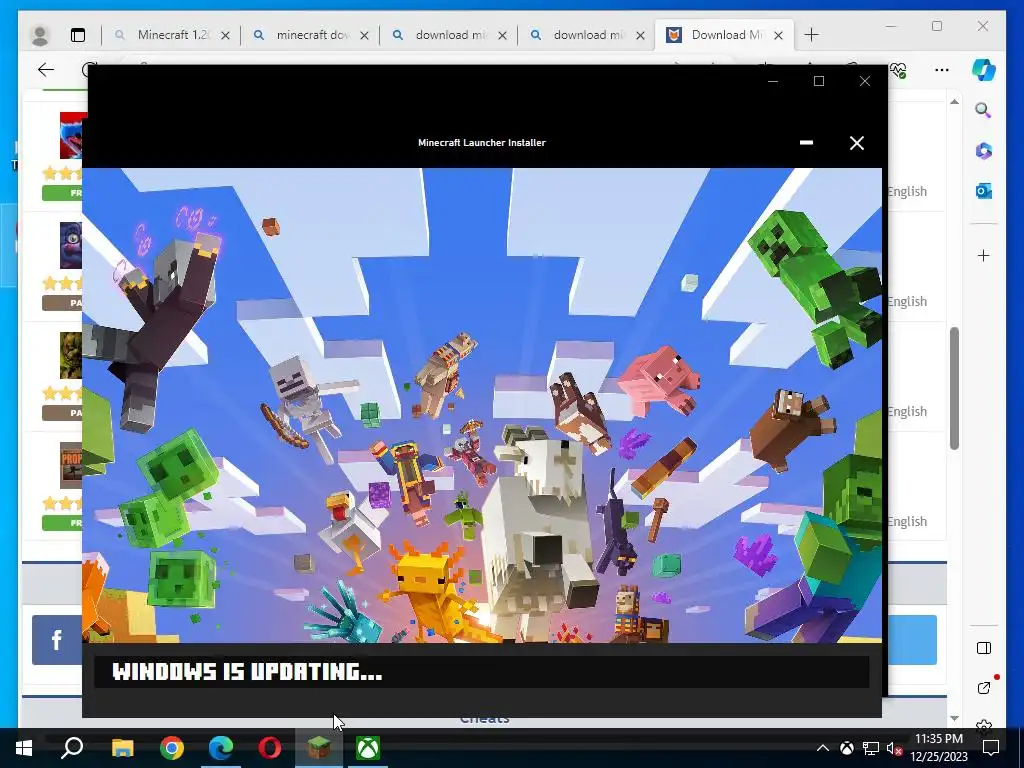Open the Edge profile avatar

click(40, 35)
